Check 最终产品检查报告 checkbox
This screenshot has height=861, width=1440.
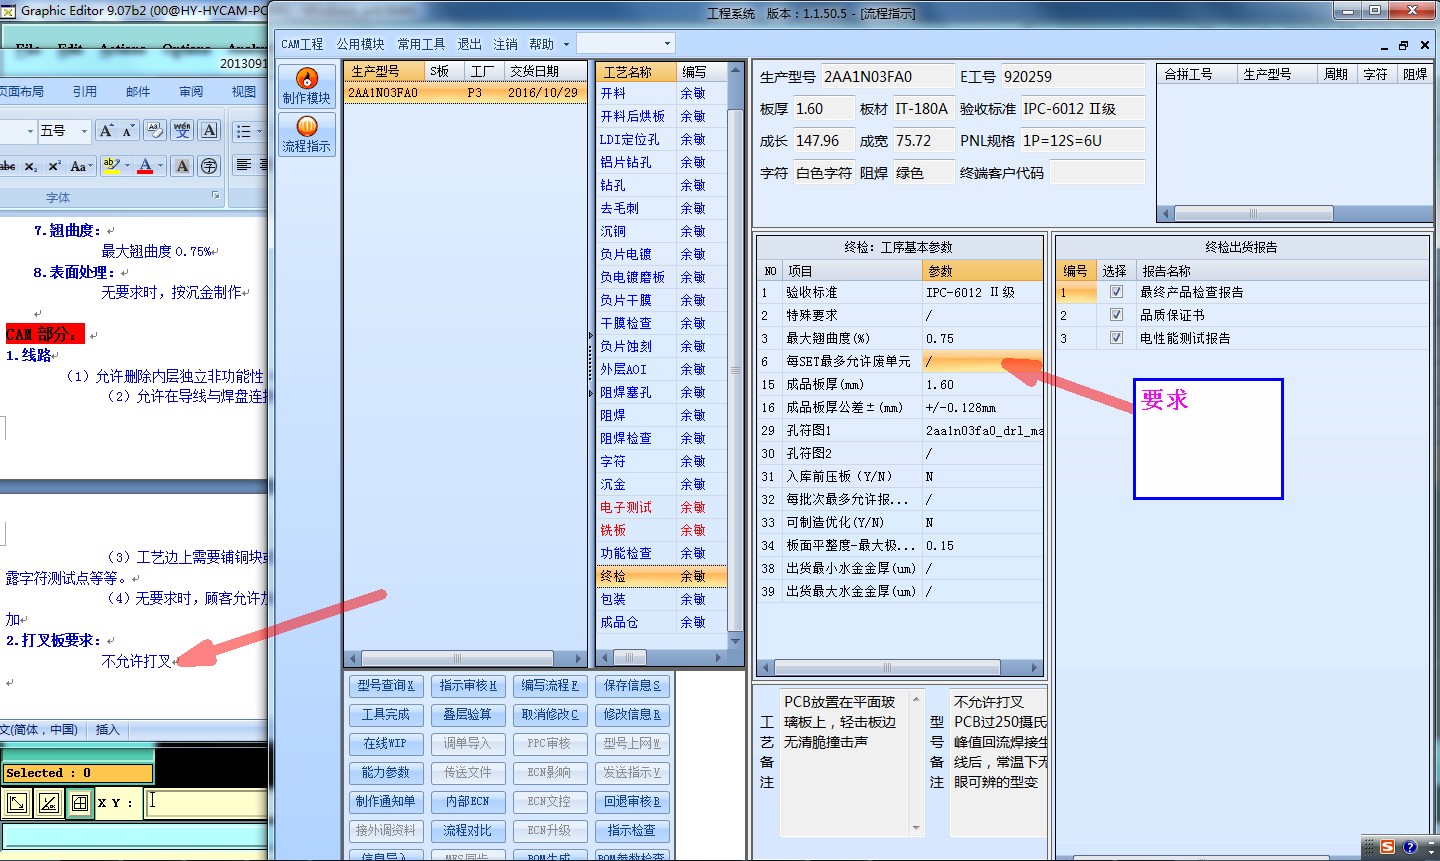[x=1116, y=292]
